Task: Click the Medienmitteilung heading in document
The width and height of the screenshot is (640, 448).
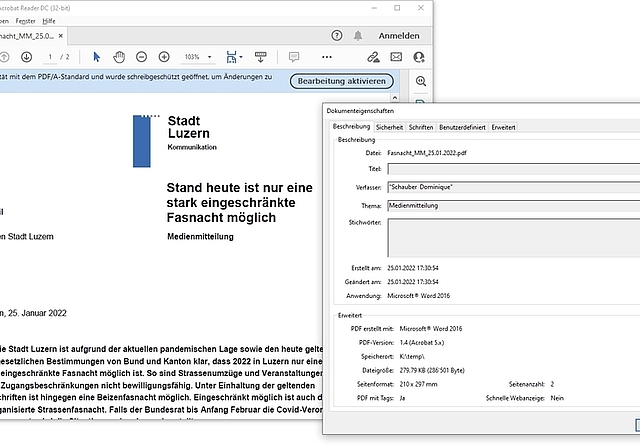Action: coord(200,237)
